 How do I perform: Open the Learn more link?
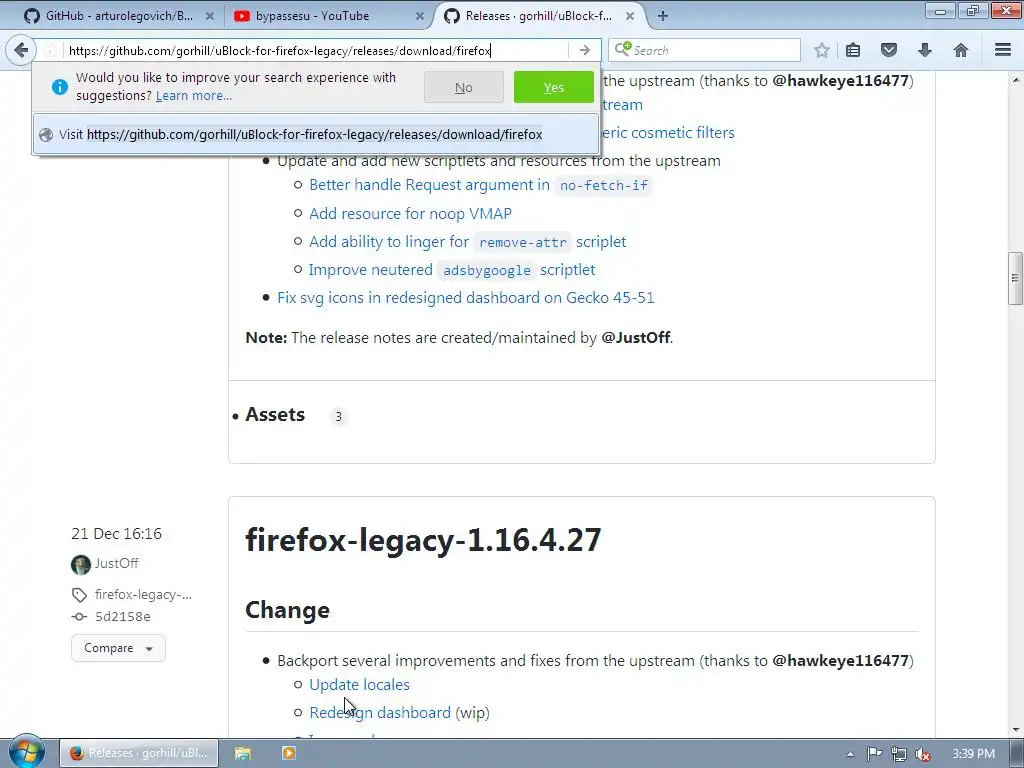click(x=194, y=96)
